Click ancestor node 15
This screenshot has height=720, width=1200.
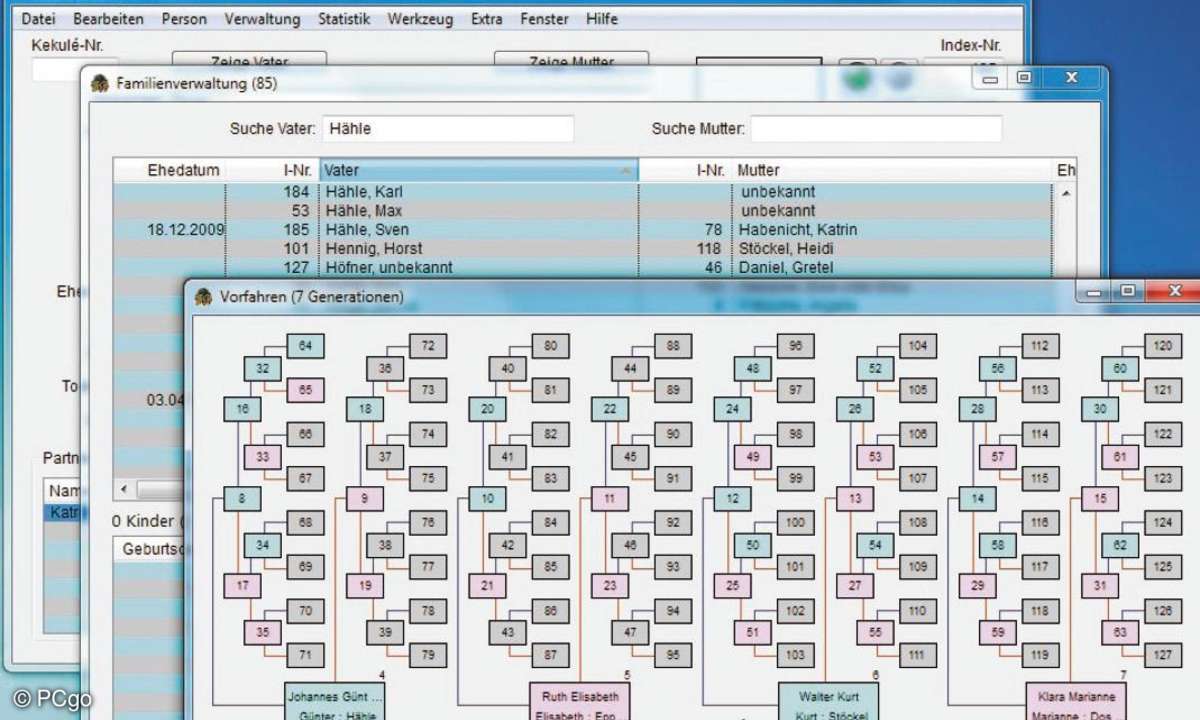coord(1100,498)
